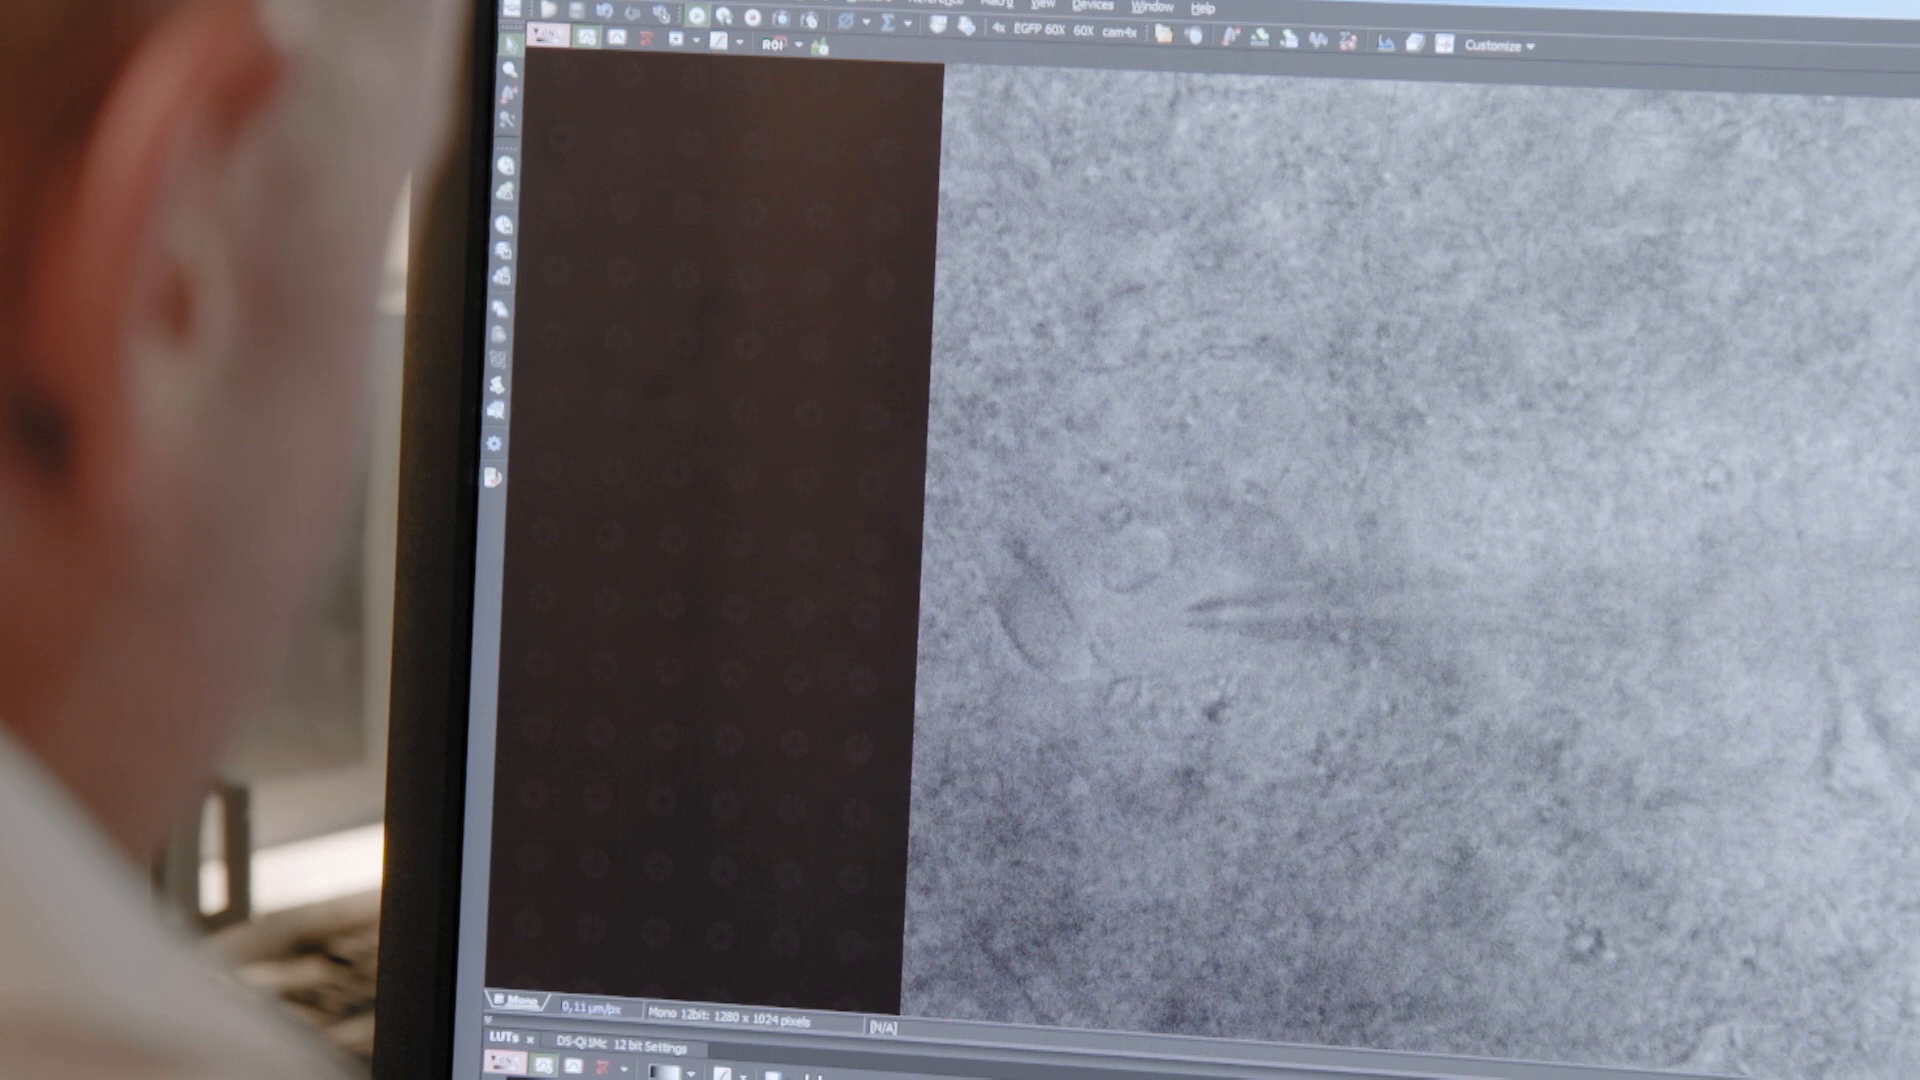Image resolution: width=1920 pixels, height=1080 pixels.
Task: Click red reset icon in bottom LUTs panel
Action: click(601, 1069)
